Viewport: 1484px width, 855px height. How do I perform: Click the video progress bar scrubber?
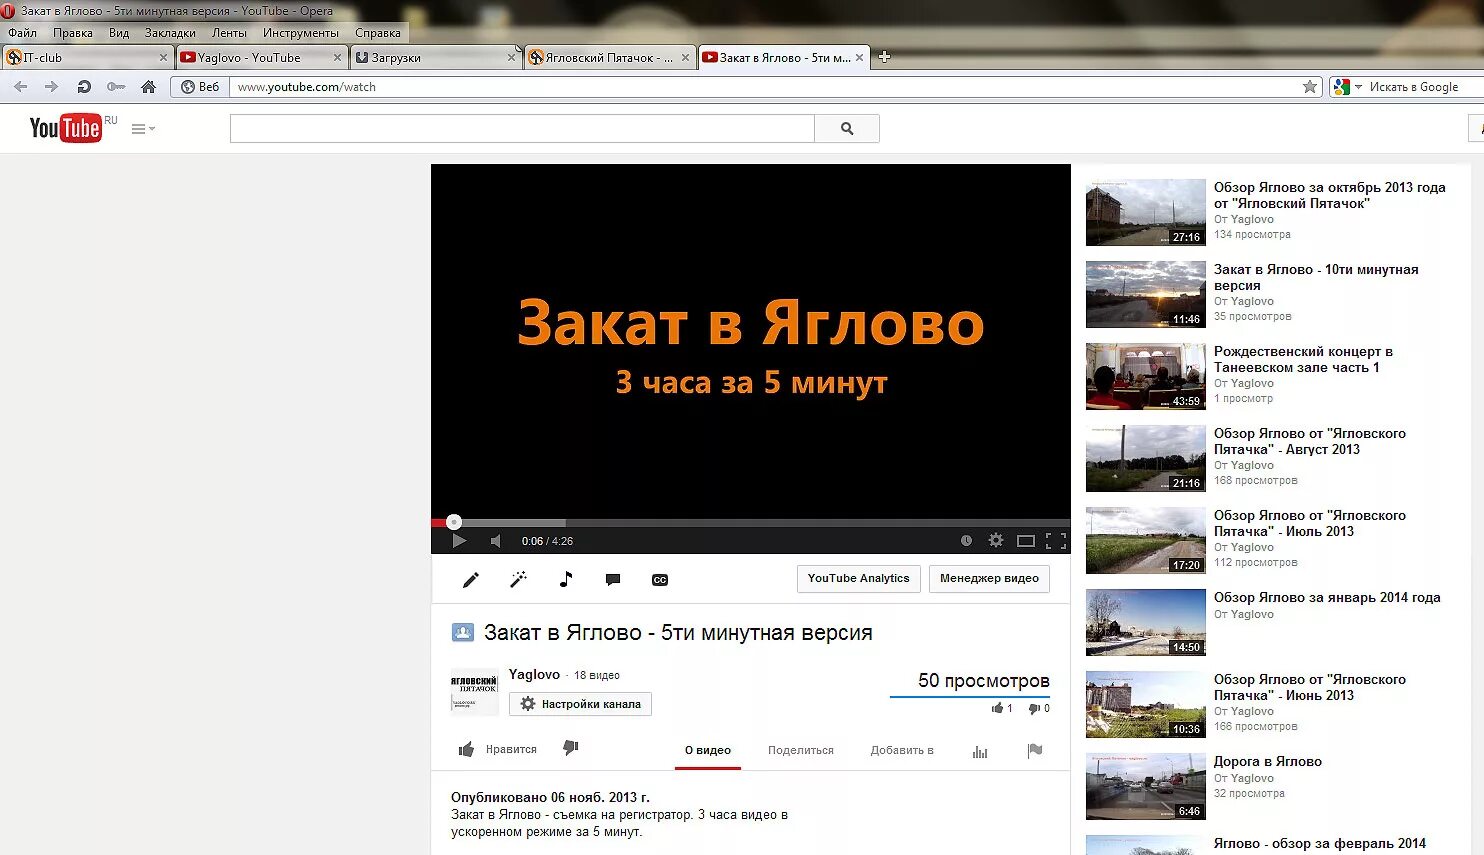click(454, 522)
